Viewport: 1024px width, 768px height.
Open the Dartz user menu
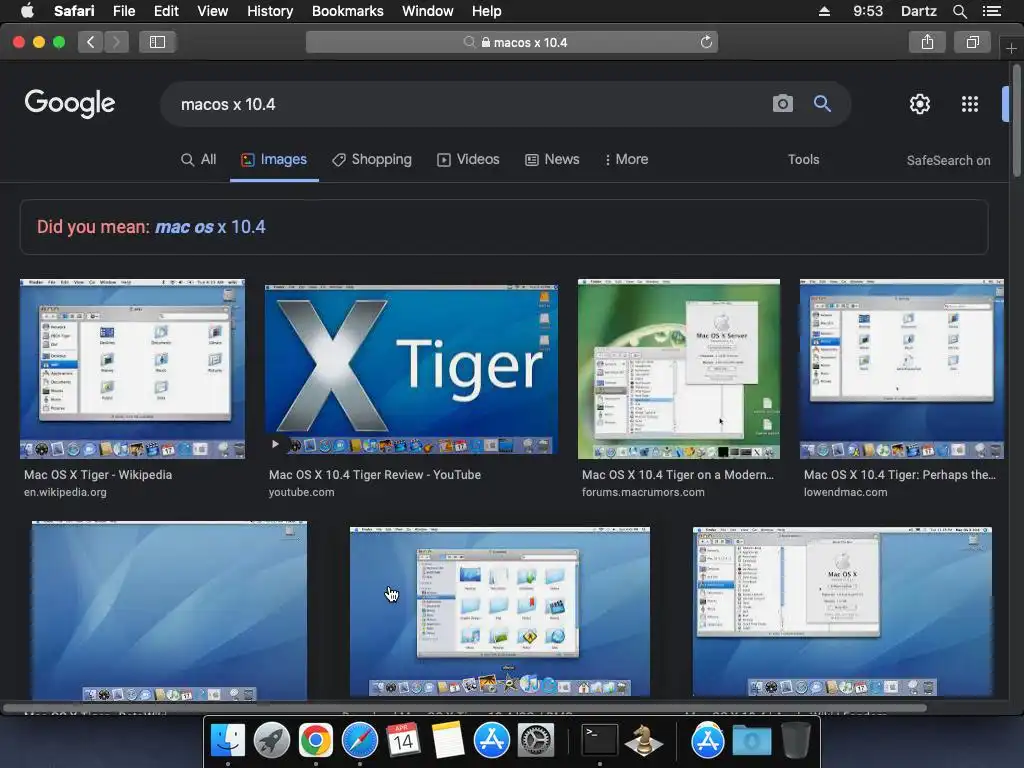tap(918, 11)
